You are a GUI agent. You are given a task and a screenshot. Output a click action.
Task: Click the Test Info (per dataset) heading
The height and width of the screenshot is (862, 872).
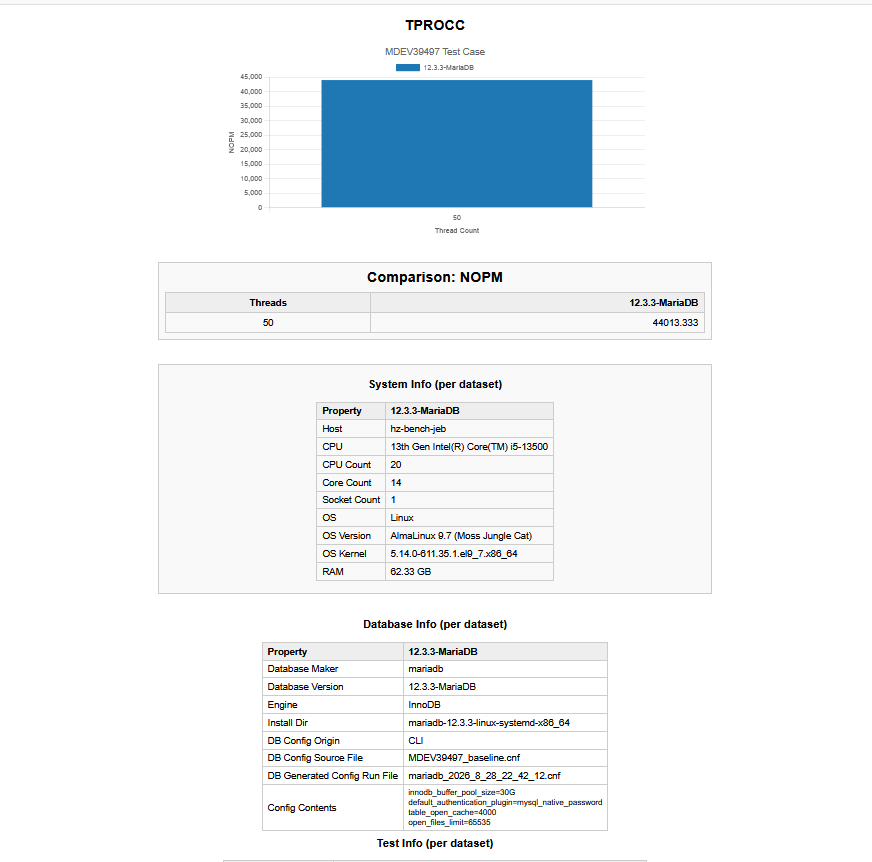tap(435, 843)
